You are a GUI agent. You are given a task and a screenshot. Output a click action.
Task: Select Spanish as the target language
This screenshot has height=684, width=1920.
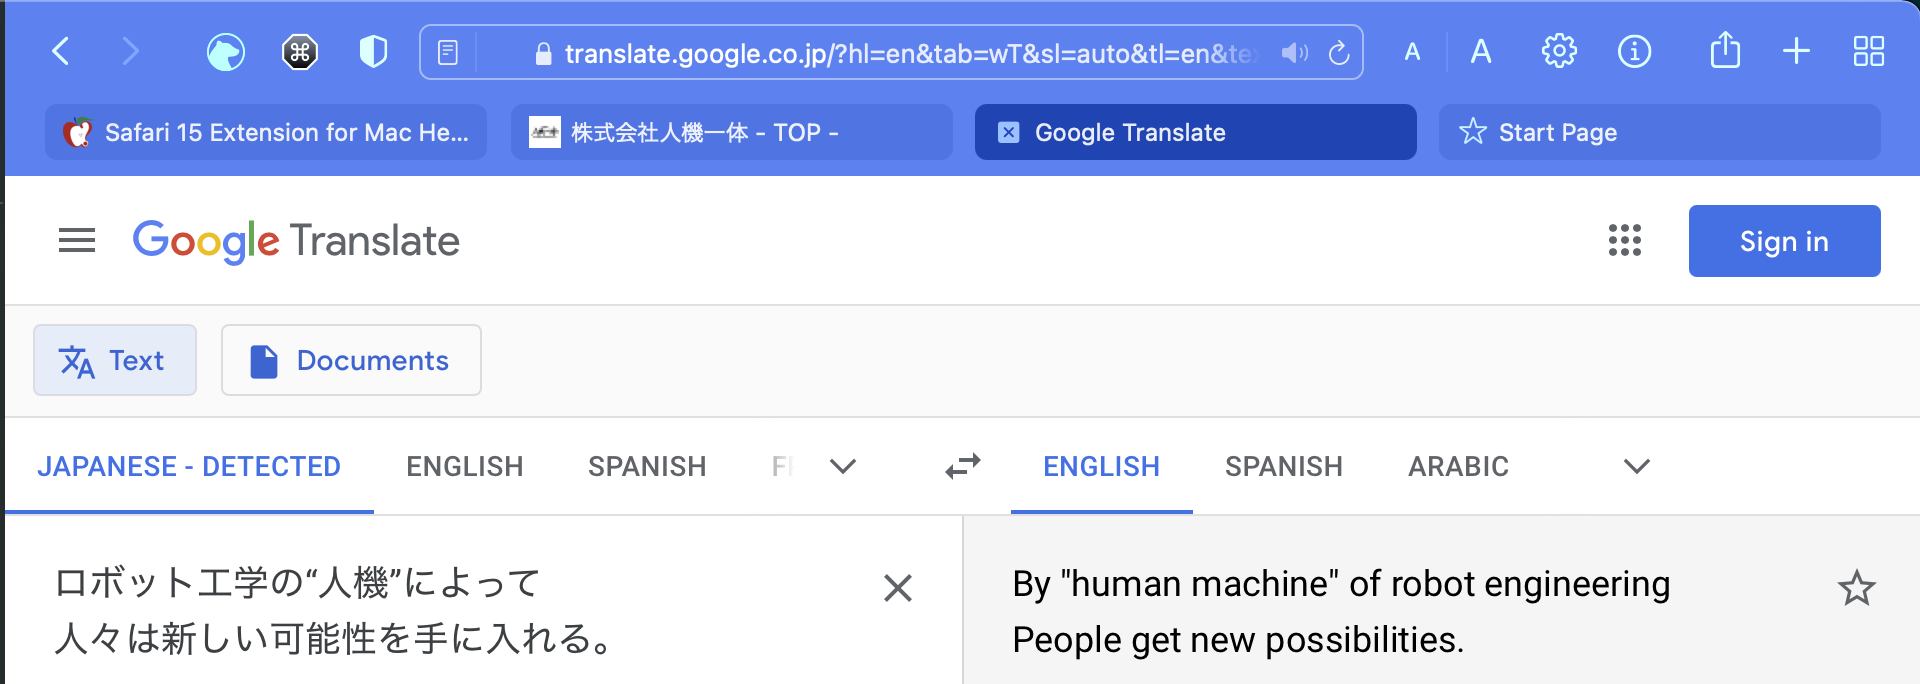click(x=1283, y=466)
